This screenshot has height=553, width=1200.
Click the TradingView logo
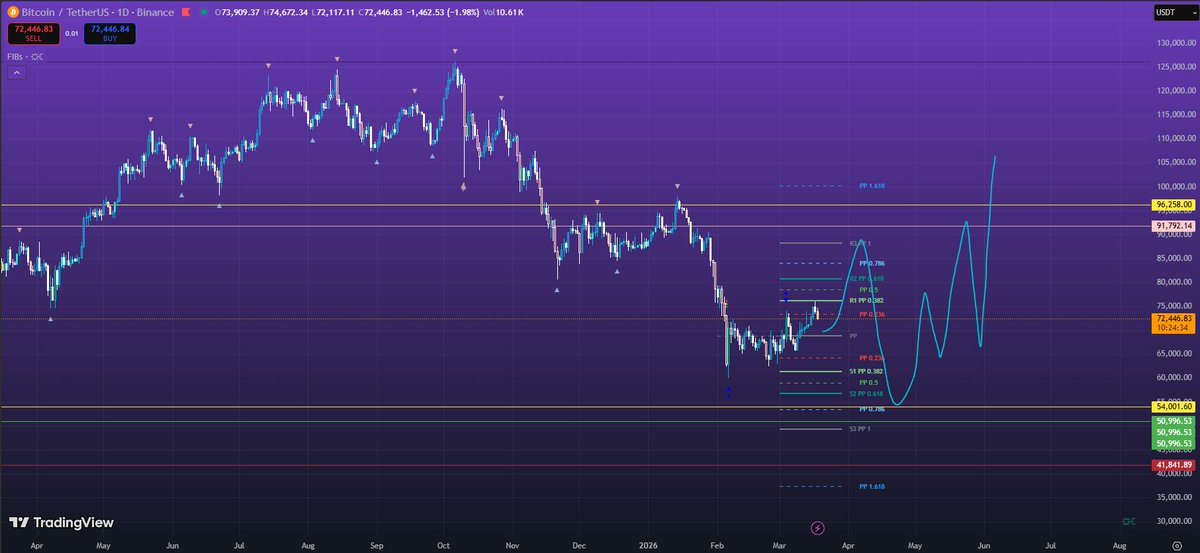click(x=61, y=522)
